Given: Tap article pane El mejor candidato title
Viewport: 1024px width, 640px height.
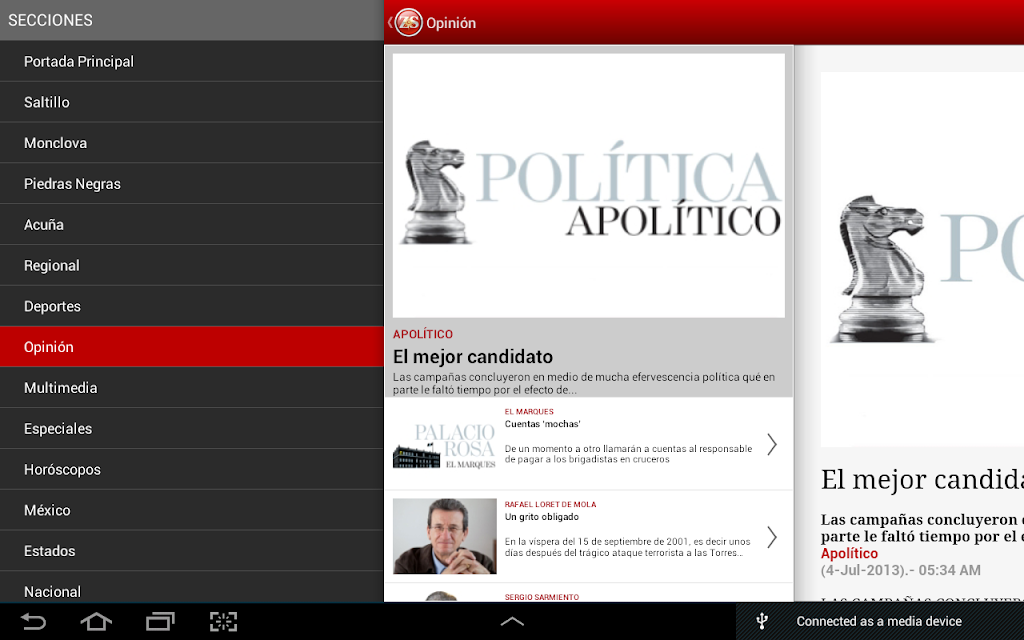Looking at the screenshot, I should (x=922, y=479).
